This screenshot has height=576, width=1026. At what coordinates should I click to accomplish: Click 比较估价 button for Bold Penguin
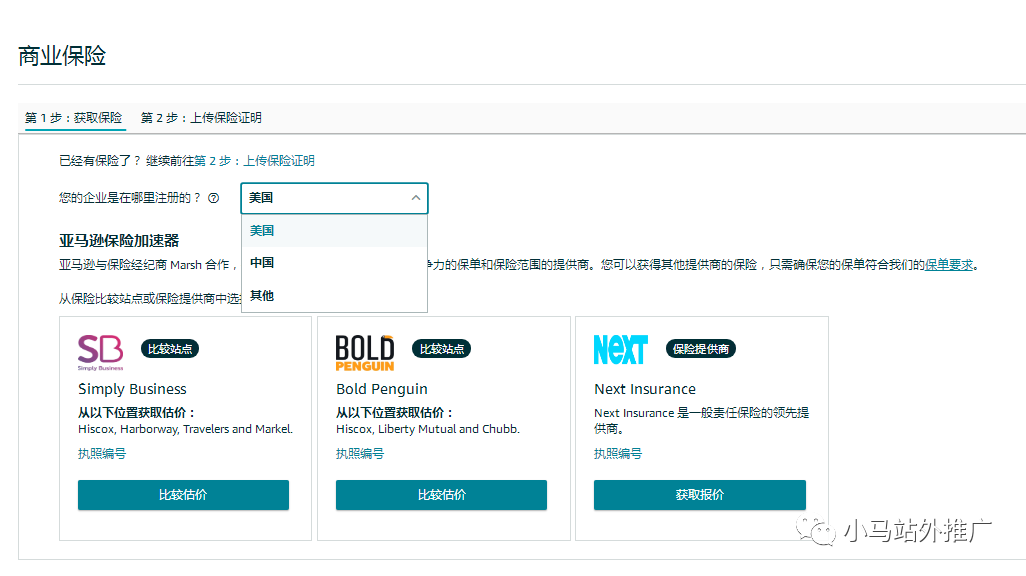tap(441, 495)
